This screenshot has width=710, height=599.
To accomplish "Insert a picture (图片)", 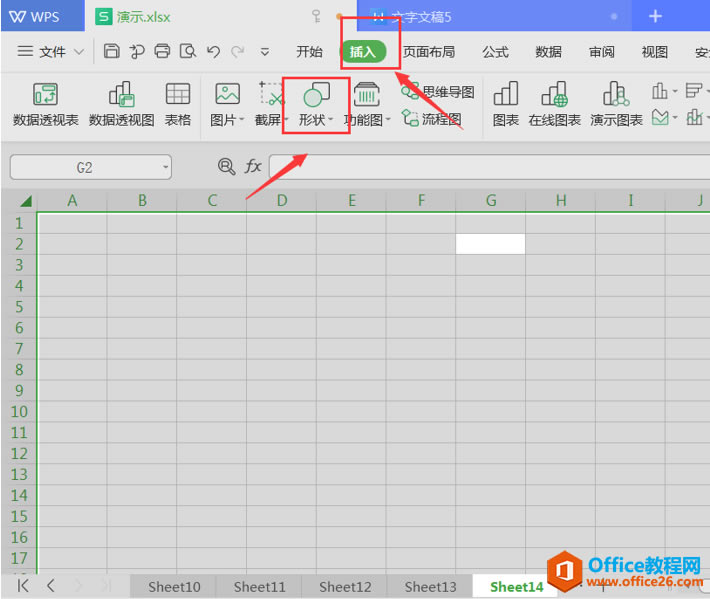I will [227, 104].
